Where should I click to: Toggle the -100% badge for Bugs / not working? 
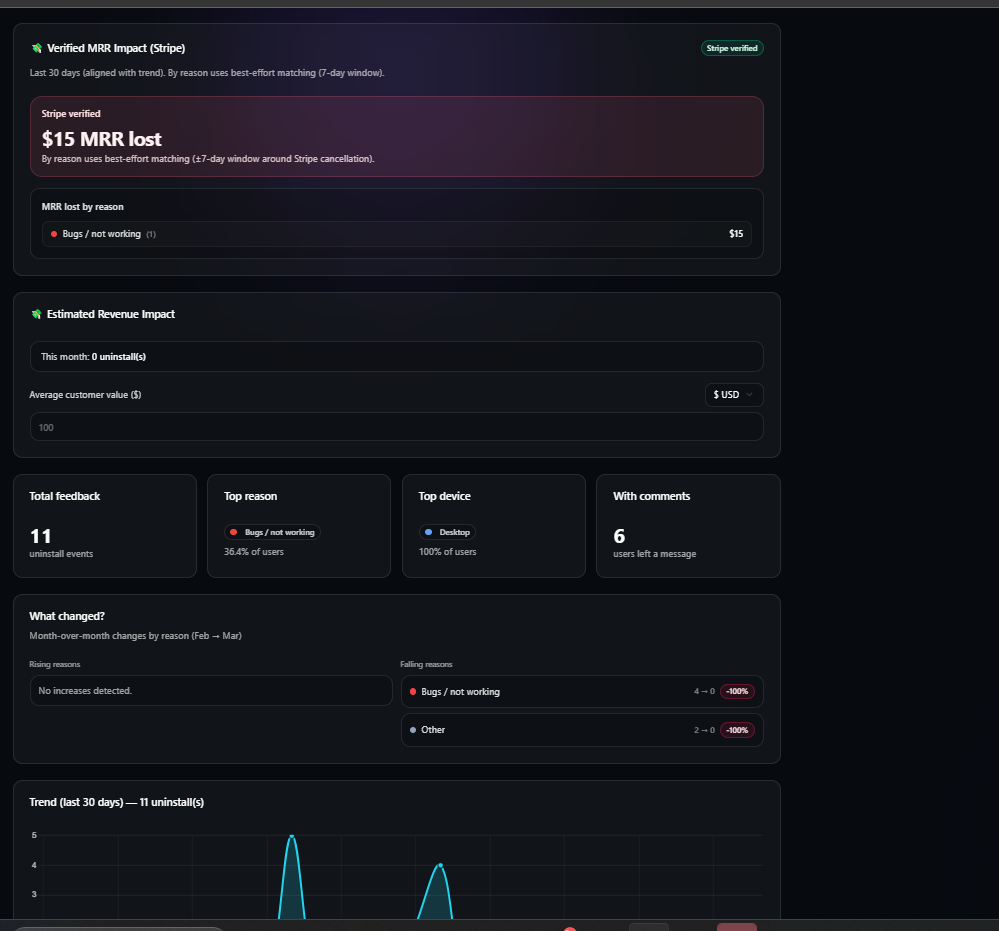737,691
